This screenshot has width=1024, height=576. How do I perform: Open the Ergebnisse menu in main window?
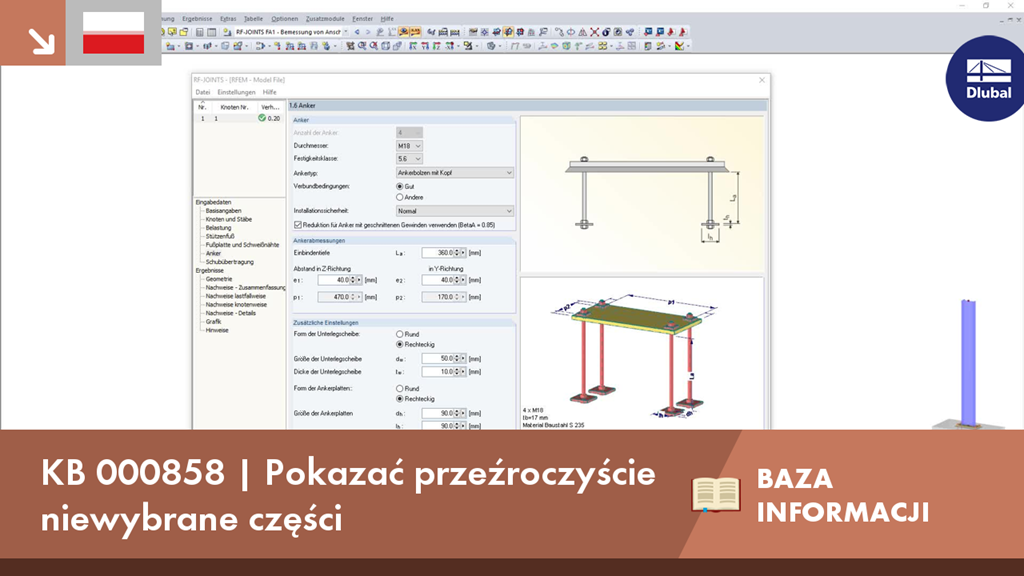tap(197, 19)
